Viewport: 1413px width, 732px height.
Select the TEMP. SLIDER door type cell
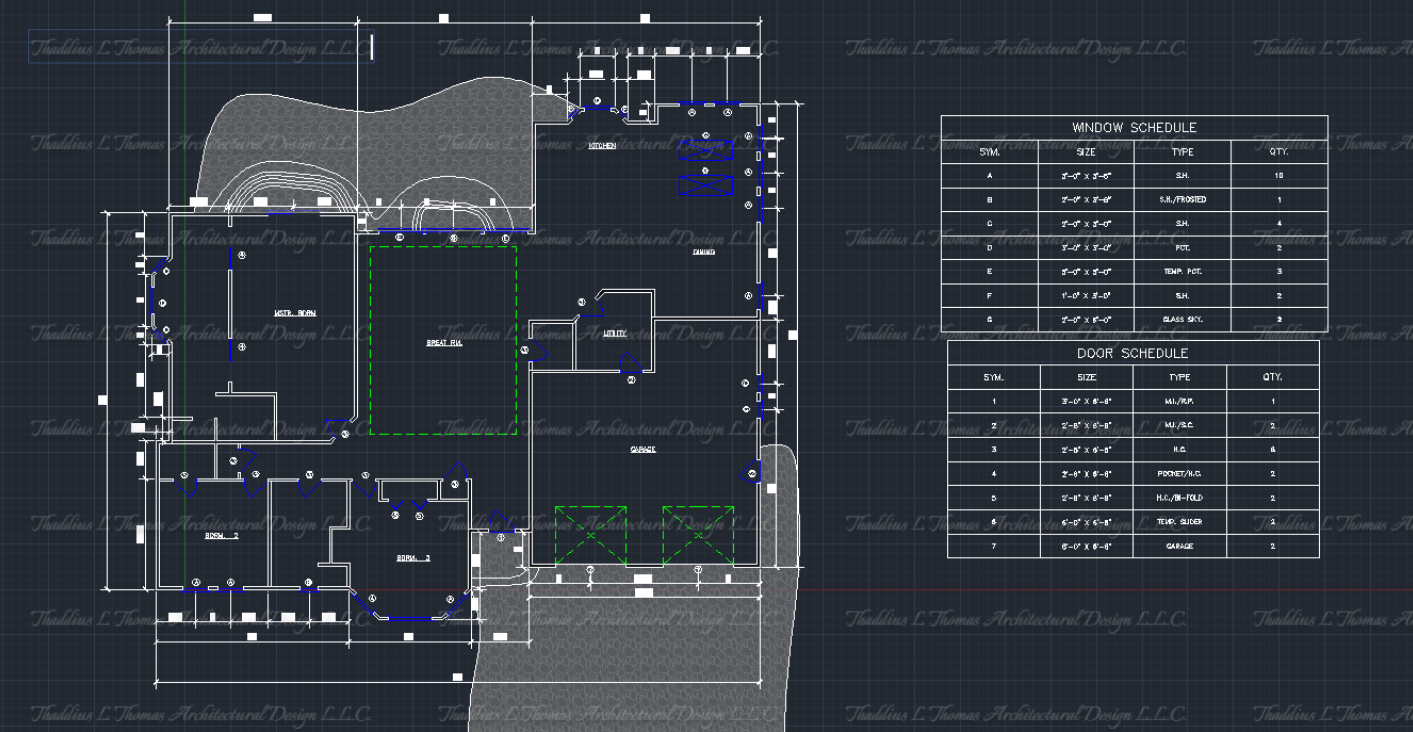tap(1180, 522)
